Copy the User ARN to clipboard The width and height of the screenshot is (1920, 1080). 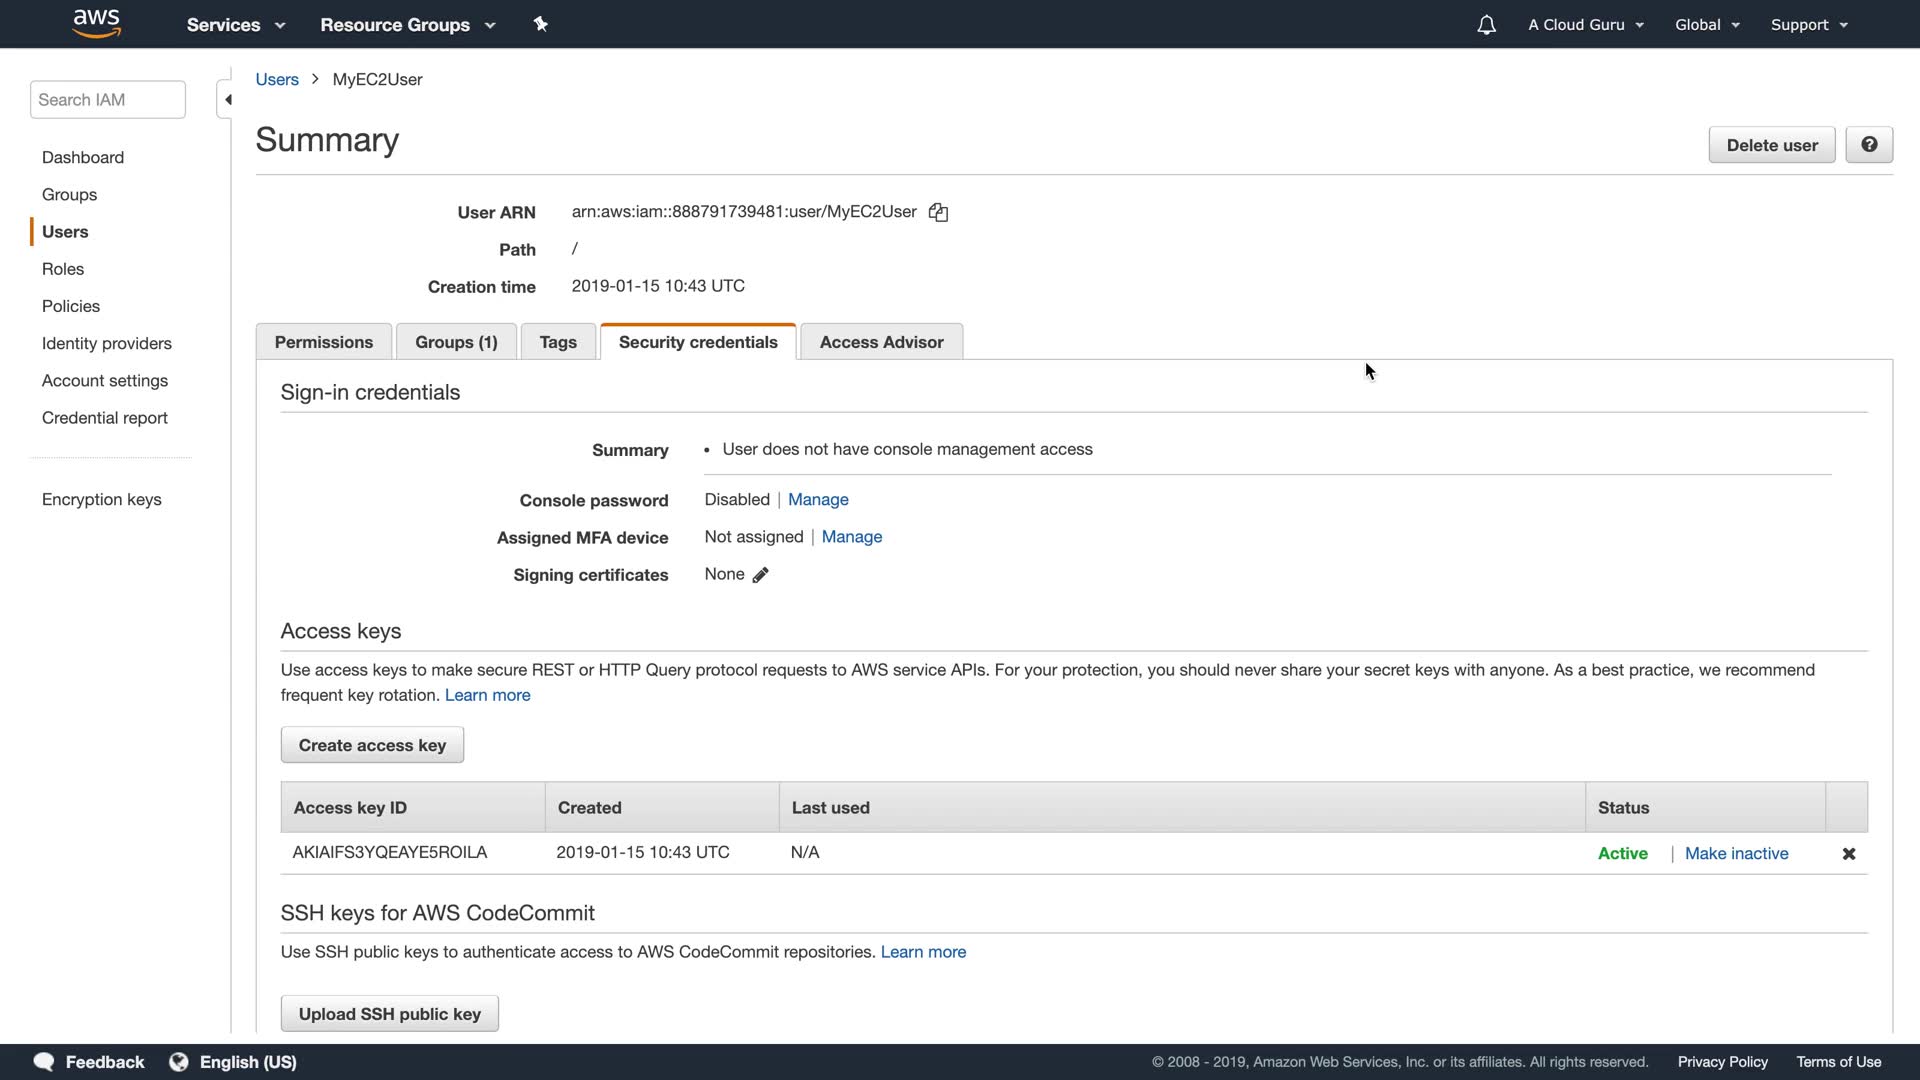[938, 212]
